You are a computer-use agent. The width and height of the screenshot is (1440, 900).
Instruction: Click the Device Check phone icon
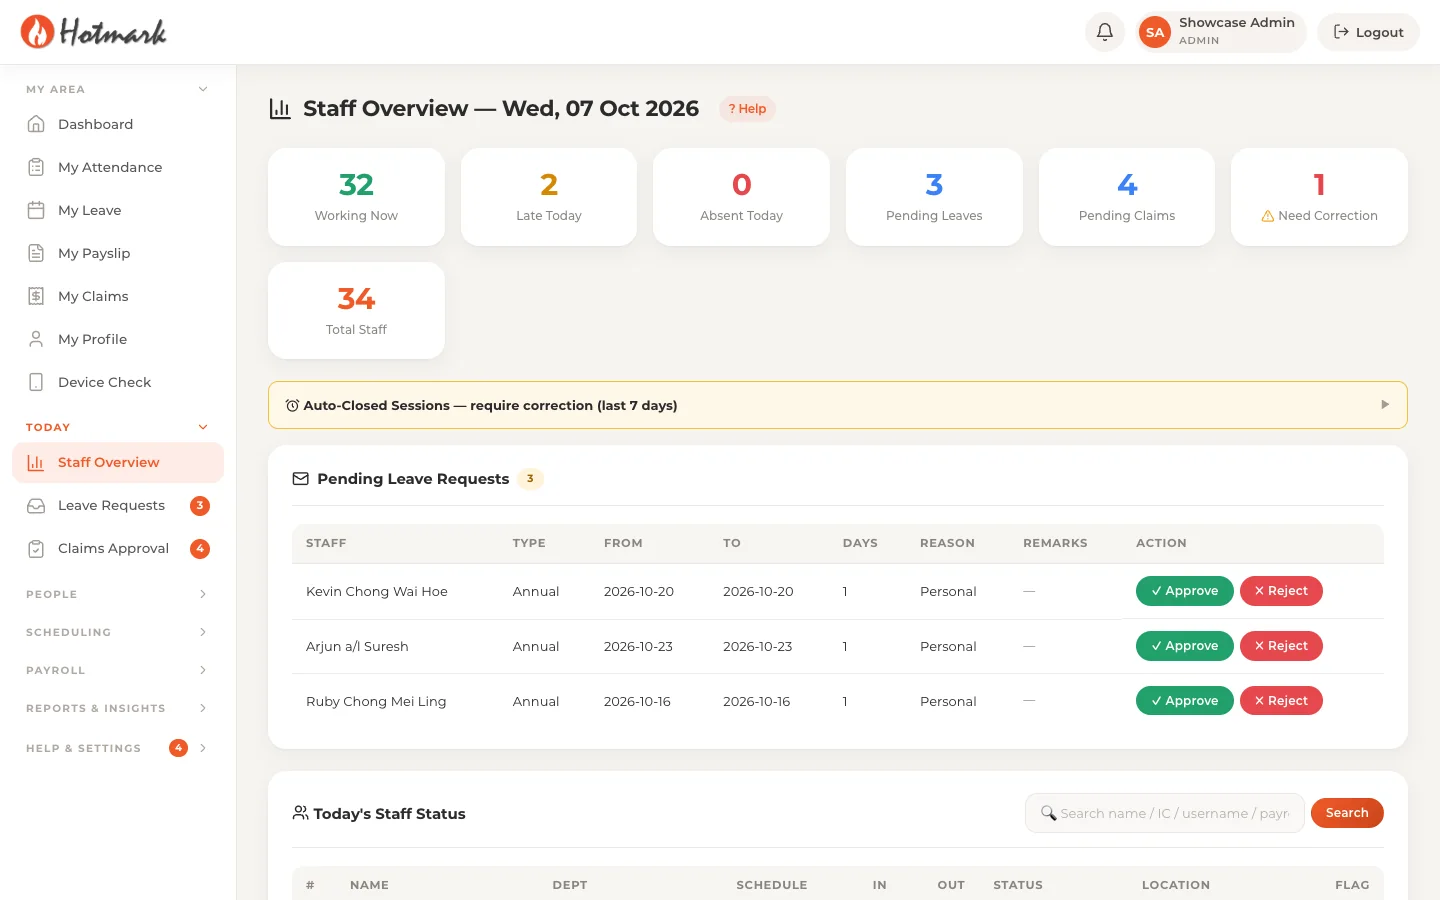36,382
